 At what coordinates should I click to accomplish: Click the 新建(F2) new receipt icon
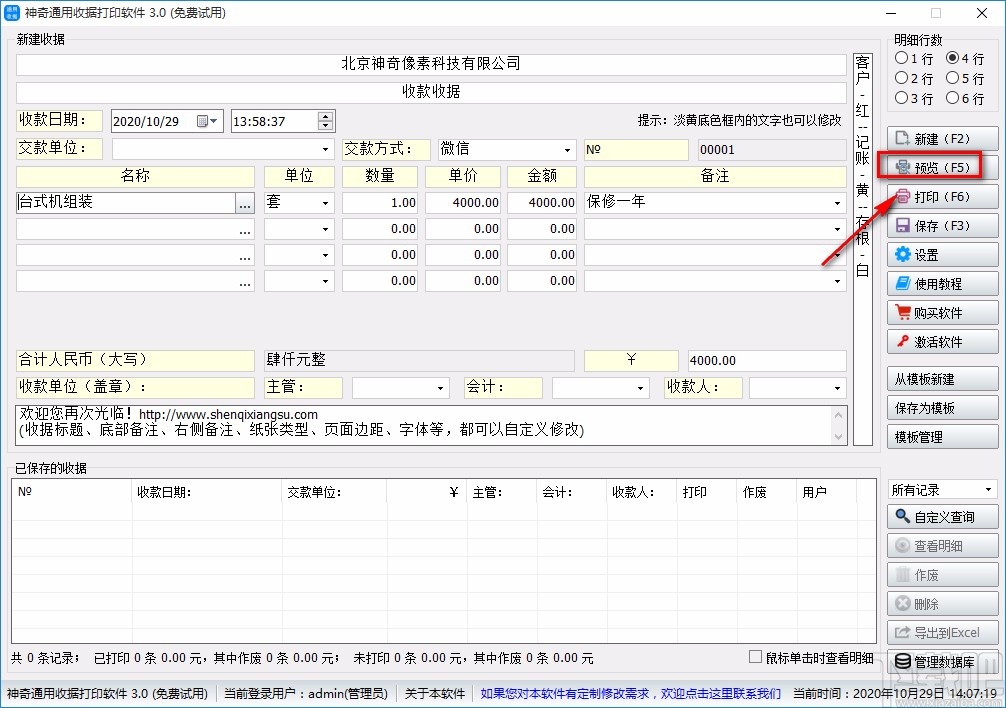(x=941, y=139)
